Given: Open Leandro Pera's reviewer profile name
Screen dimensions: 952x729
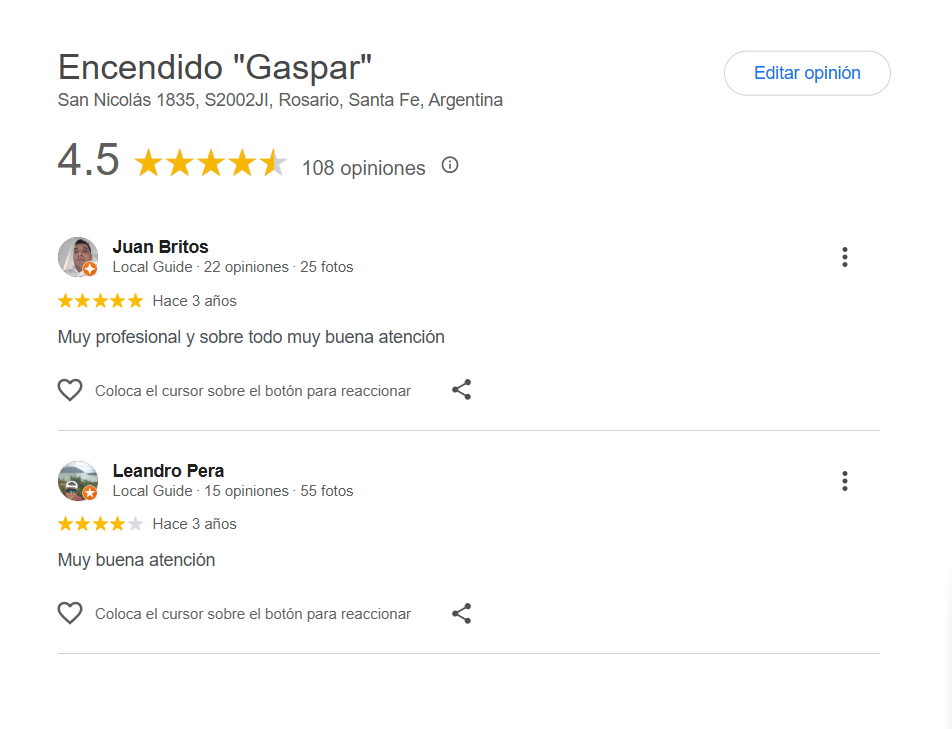Looking at the screenshot, I should pos(168,471).
